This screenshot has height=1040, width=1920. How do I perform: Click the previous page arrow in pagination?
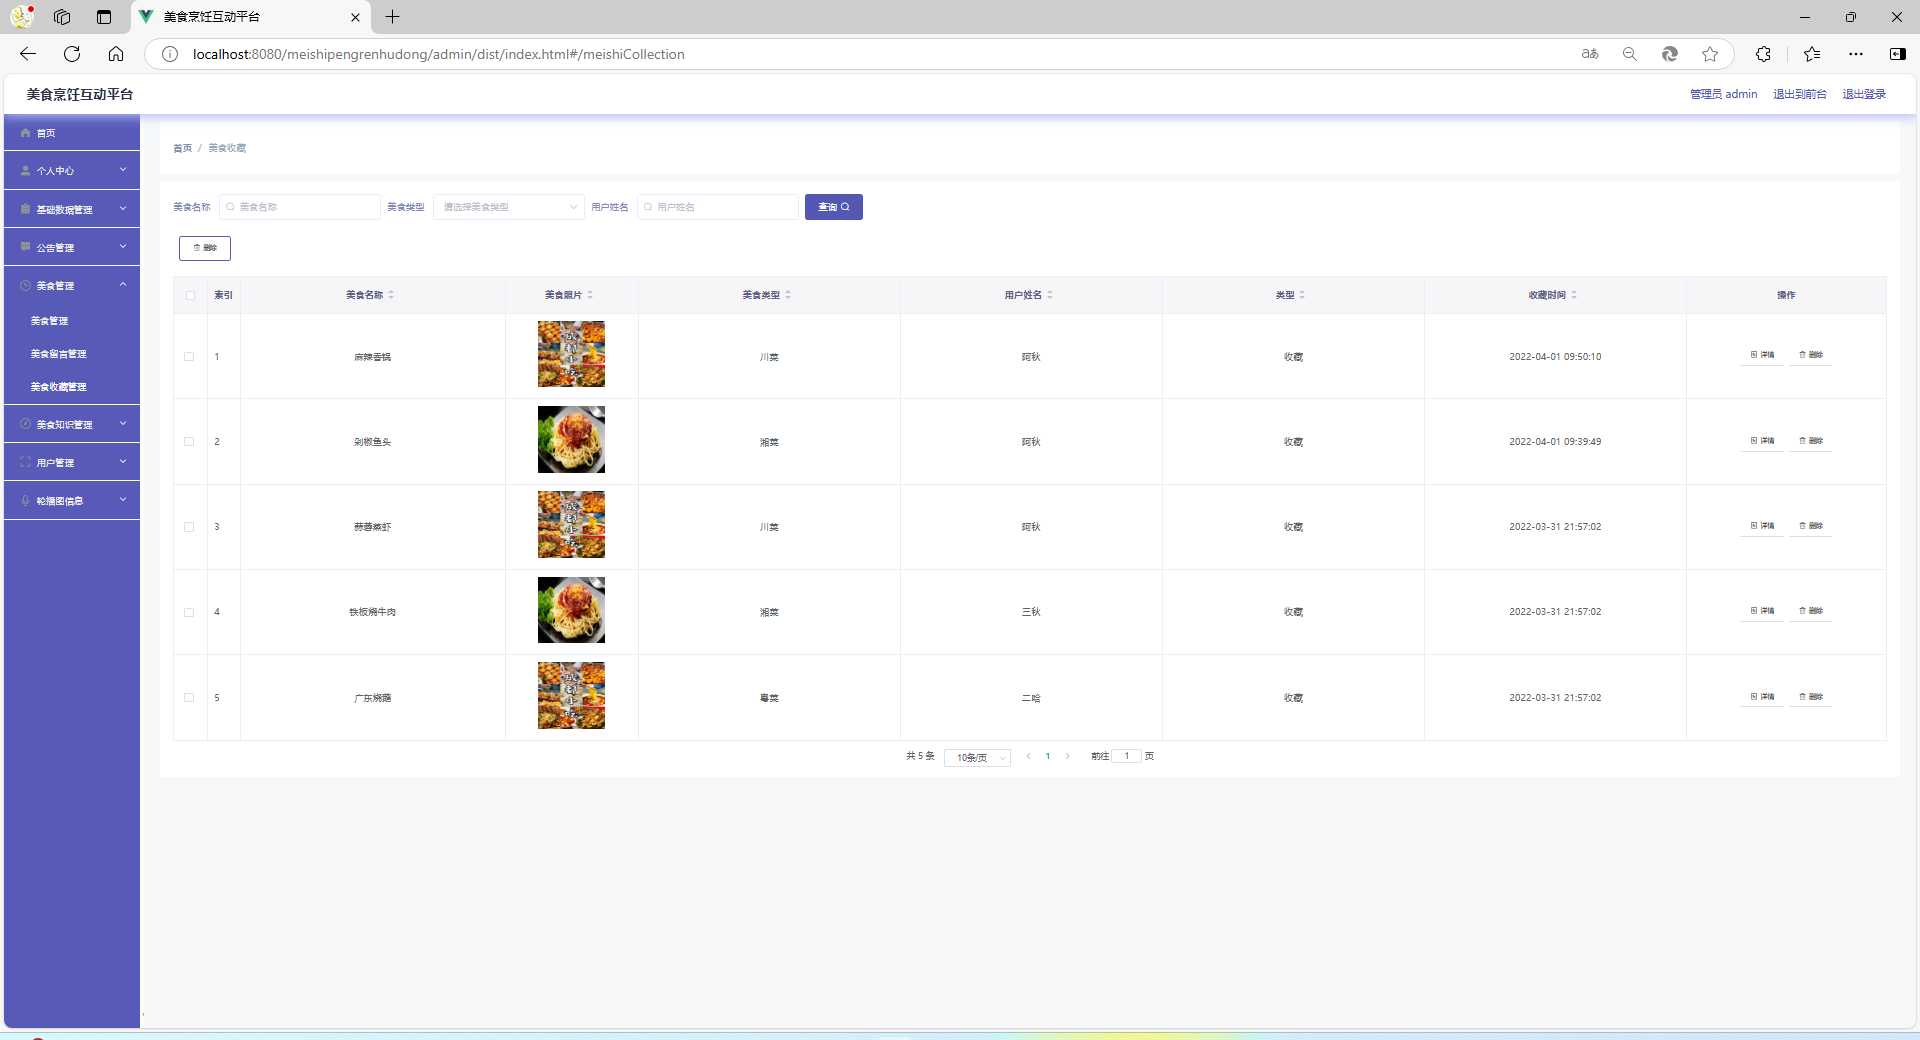click(1028, 756)
